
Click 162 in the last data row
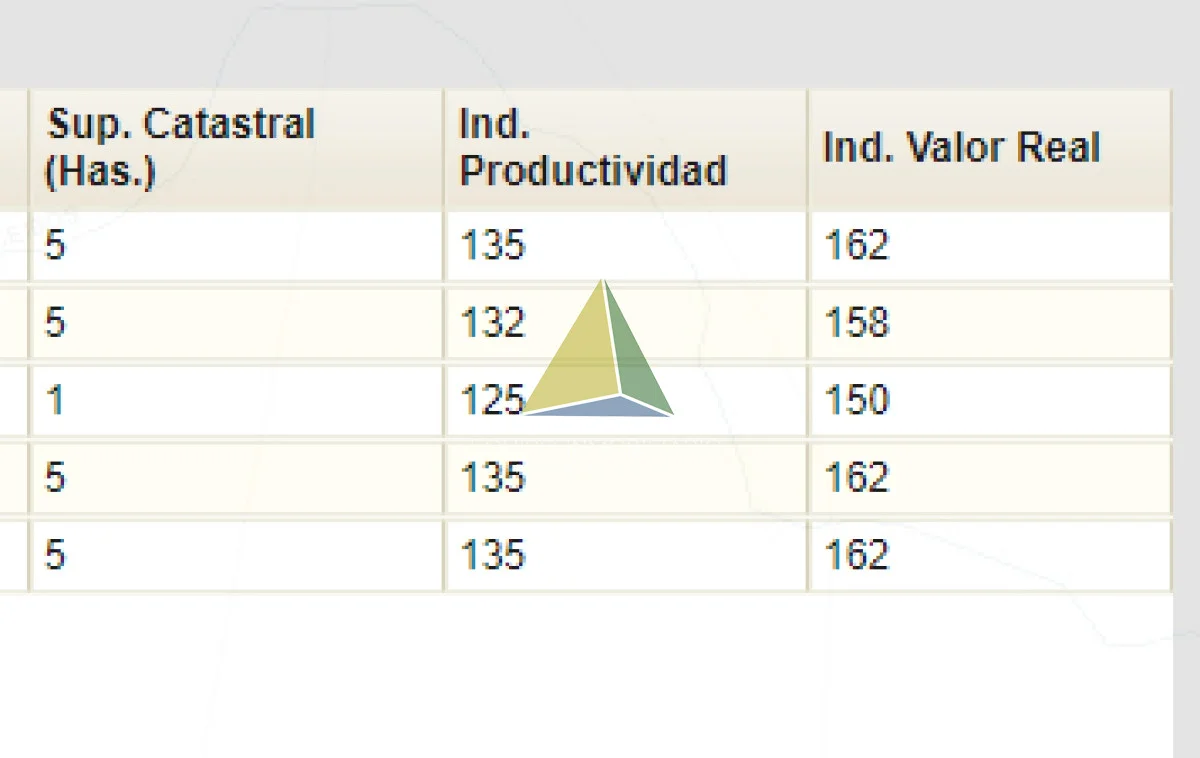857,554
